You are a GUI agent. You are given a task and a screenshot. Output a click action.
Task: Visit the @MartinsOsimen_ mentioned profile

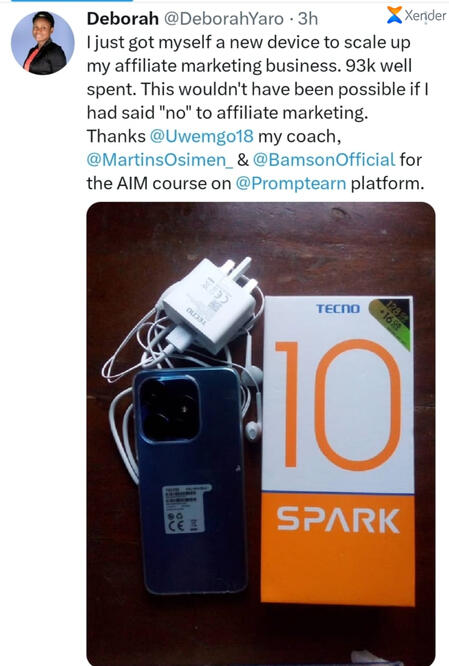click(160, 160)
